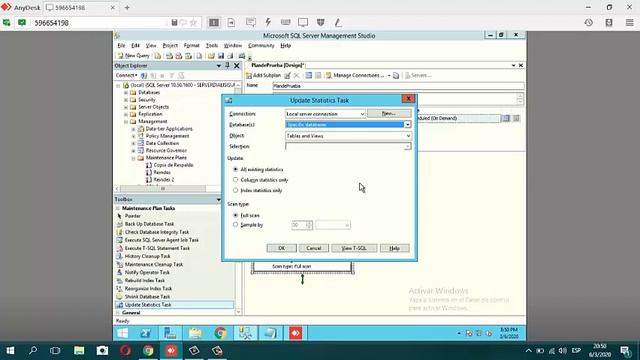The width and height of the screenshot is (640, 360).
Task: Open the Edit menu
Action: tap(135, 46)
